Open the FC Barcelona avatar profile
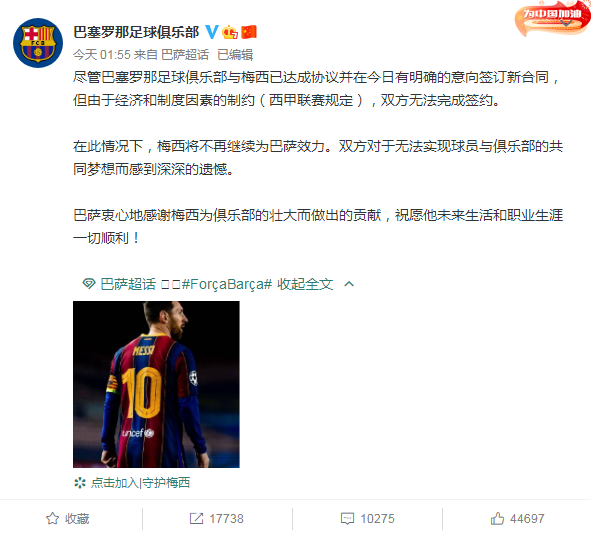The image size is (591, 536). (x=38, y=43)
